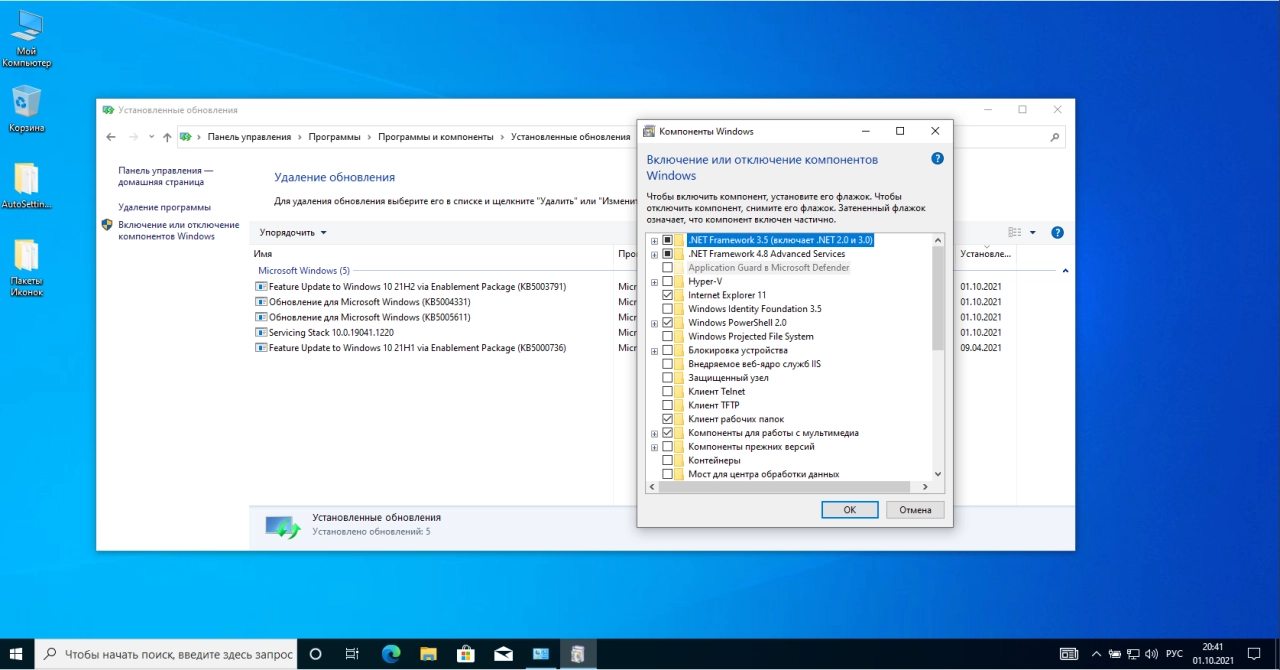Expand .NET Framework 4.8 Advanced Services node

click(654, 254)
